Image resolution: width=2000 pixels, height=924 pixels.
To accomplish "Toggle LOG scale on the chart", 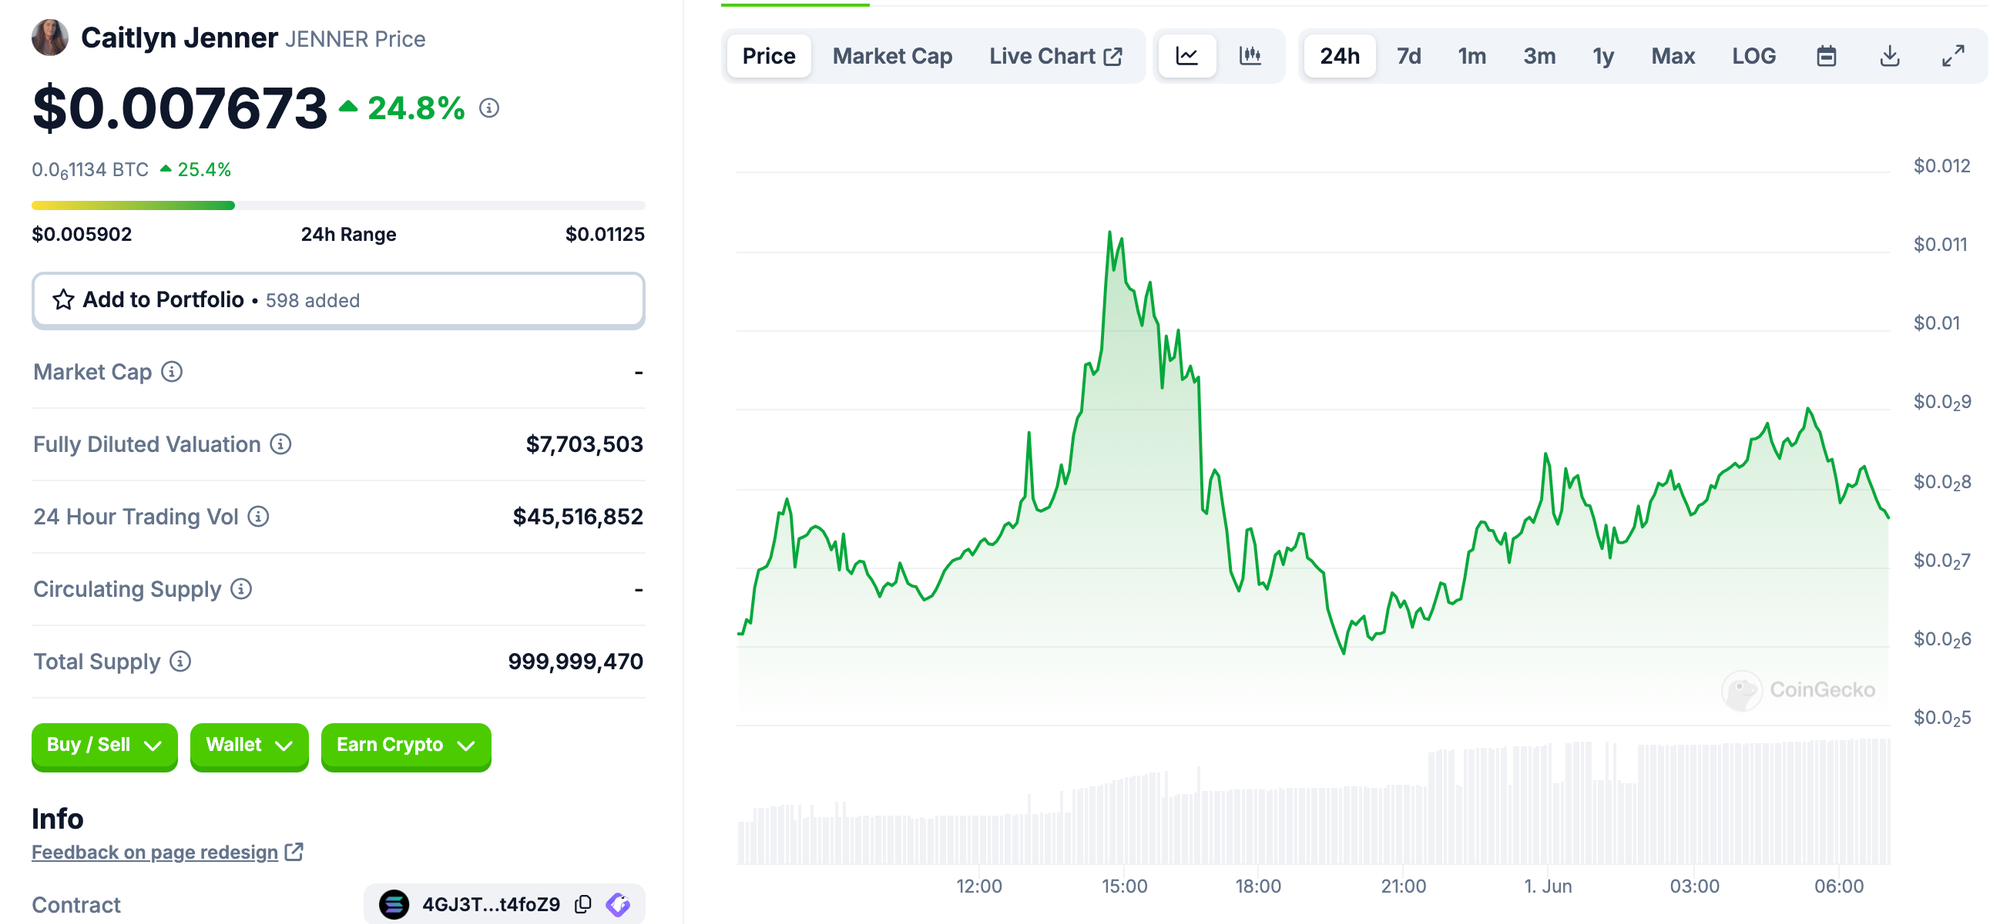I will [1754, 56].
